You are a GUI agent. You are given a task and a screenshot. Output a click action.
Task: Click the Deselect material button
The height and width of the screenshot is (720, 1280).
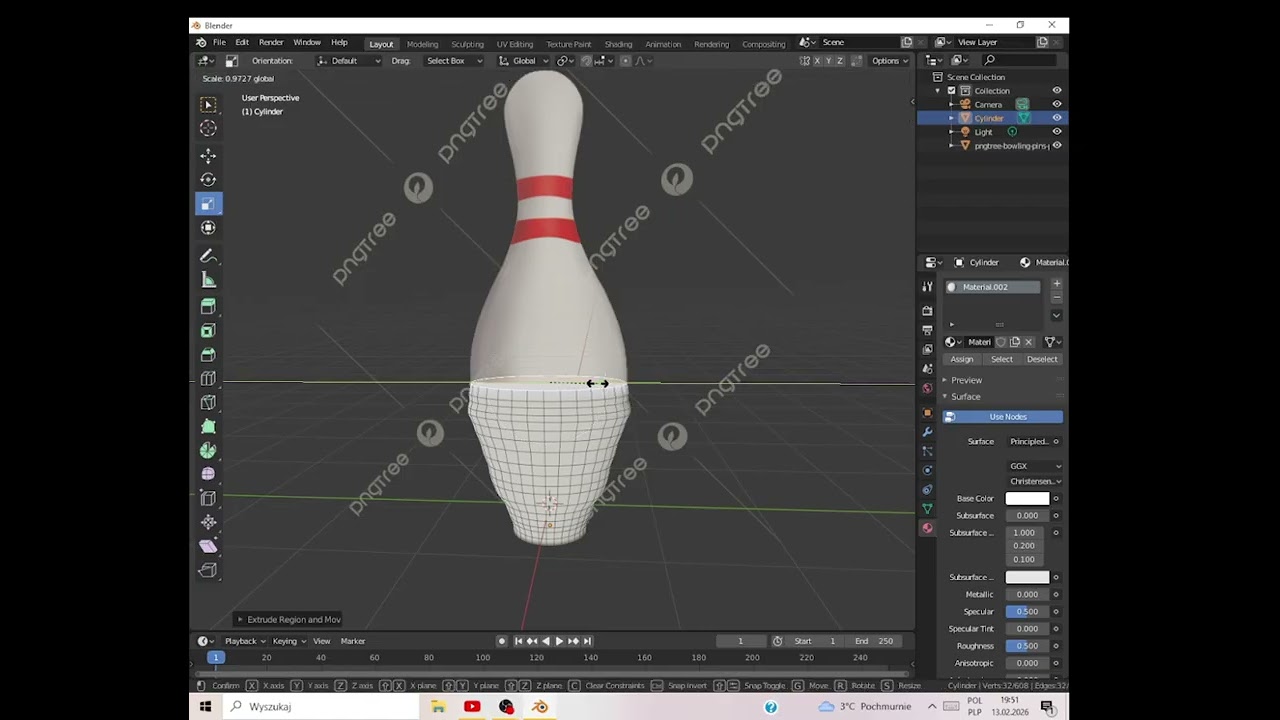tap(1042, 359)
